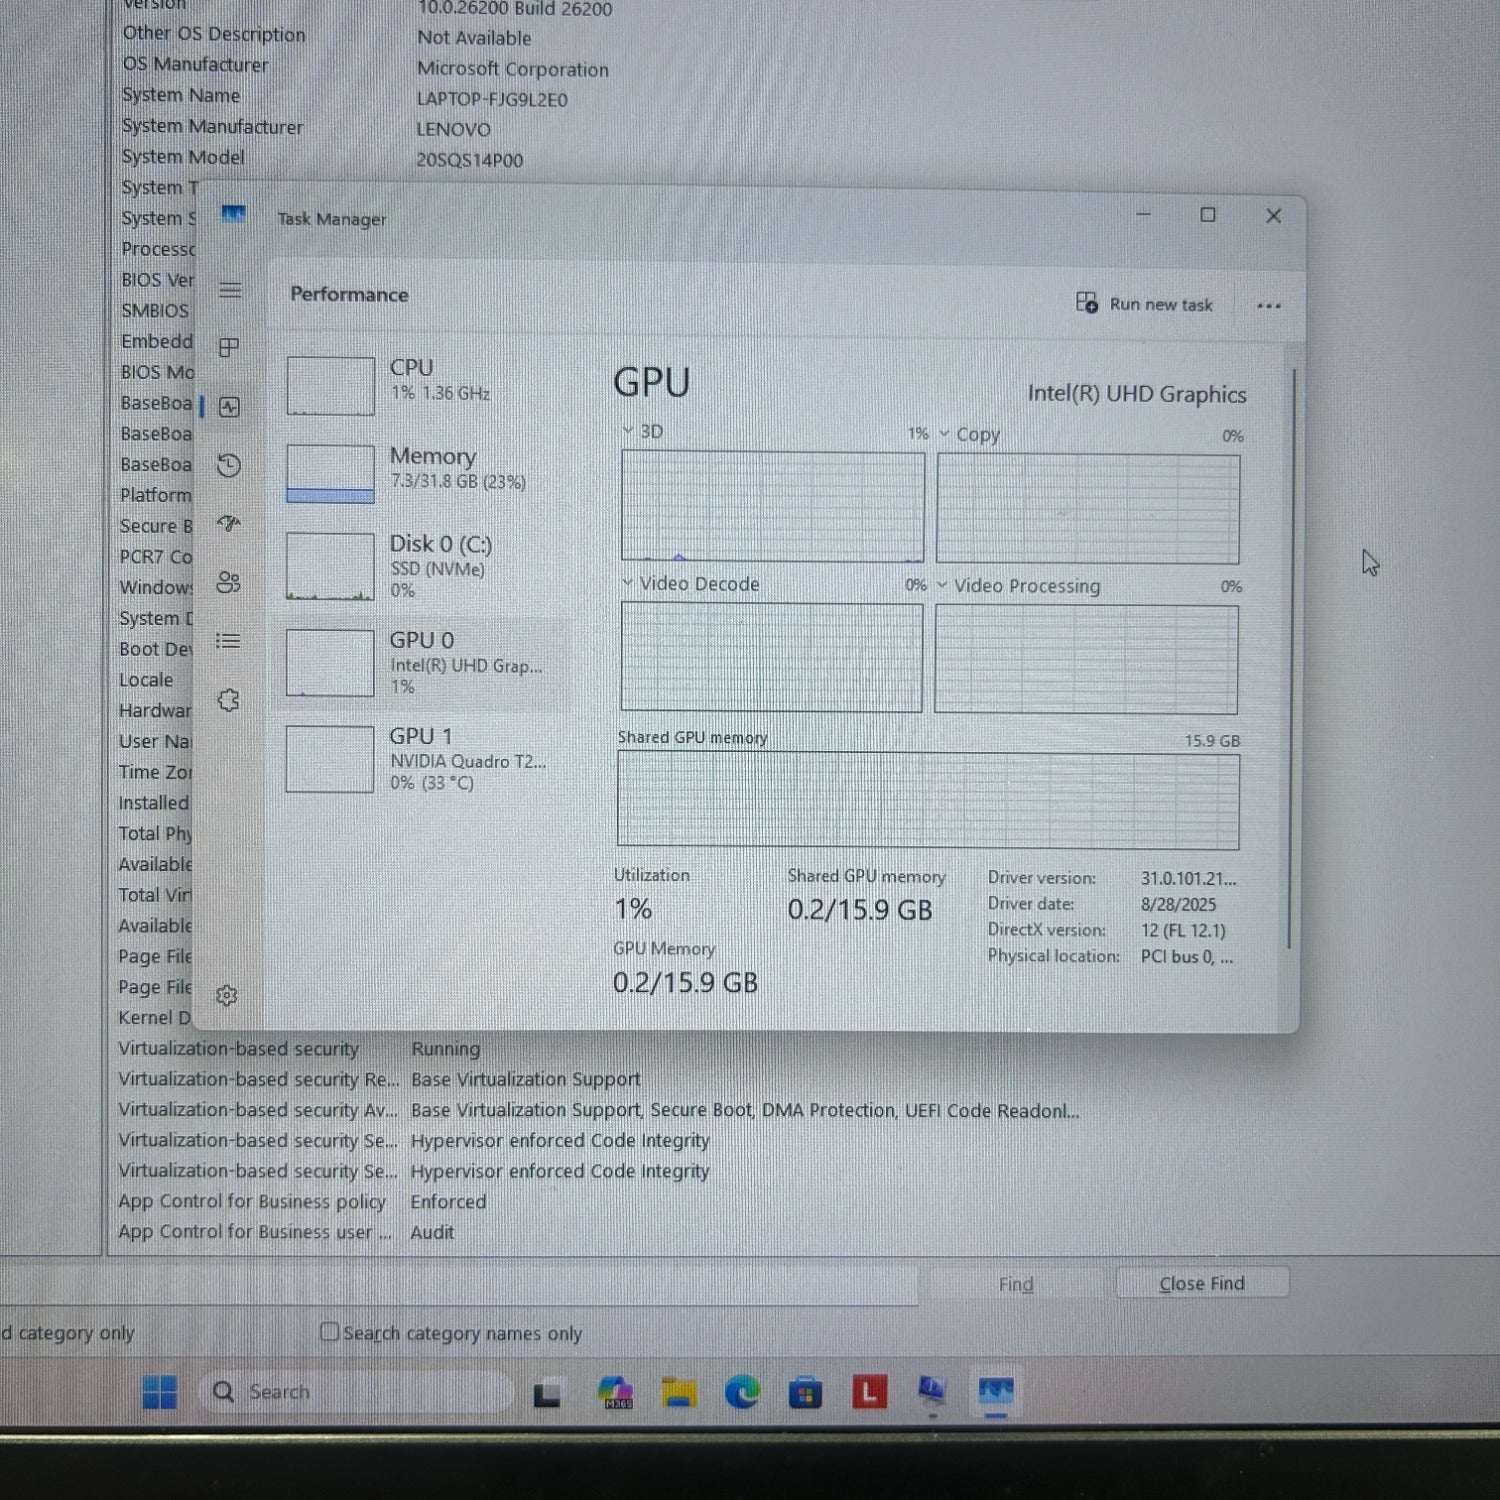This screenshot has width=1500, height=1500.
Task: Expand the Copy engine graph dropdown
Action: click(944, 434)
